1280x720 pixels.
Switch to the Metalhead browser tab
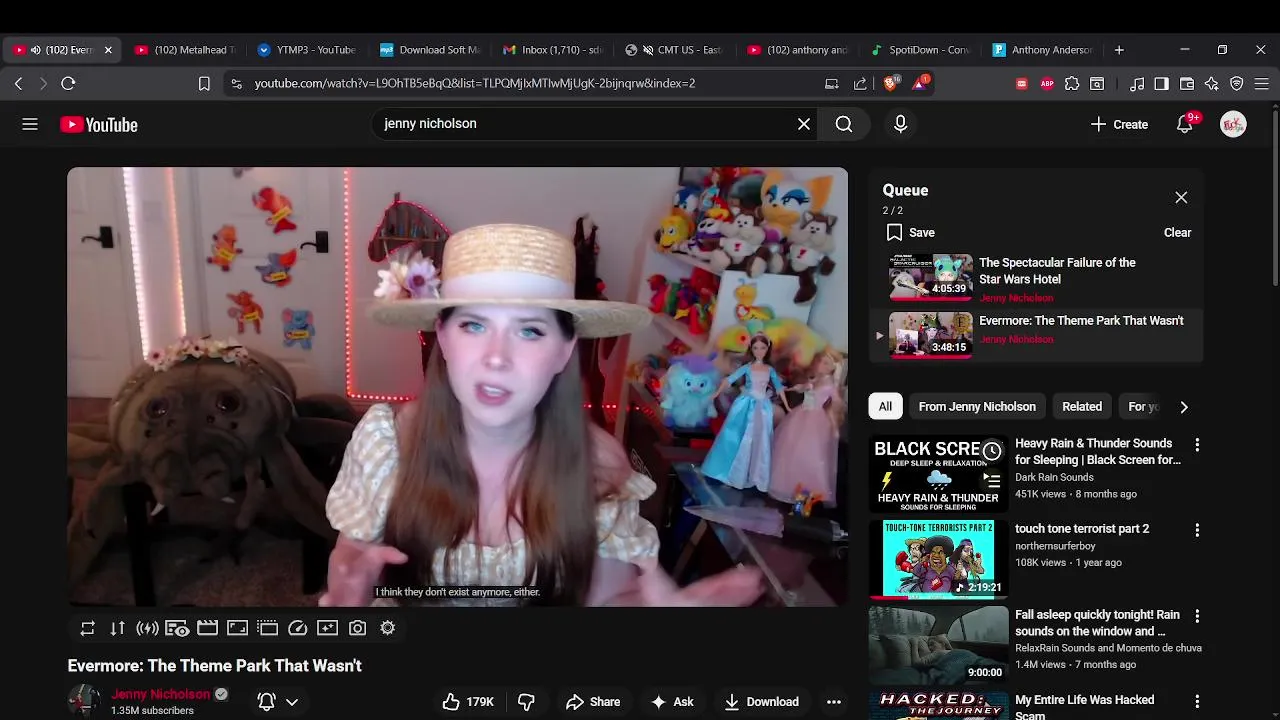[186, 50]
